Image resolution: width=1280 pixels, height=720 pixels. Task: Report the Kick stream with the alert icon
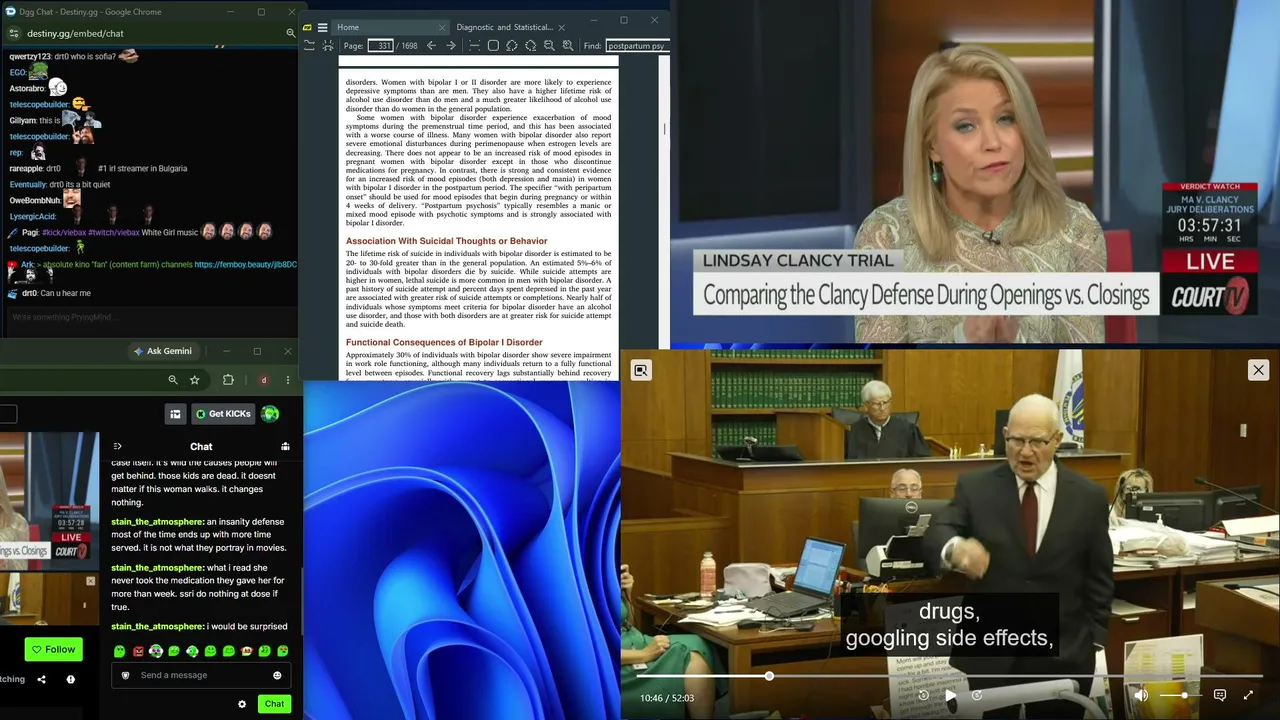[70, 679]
